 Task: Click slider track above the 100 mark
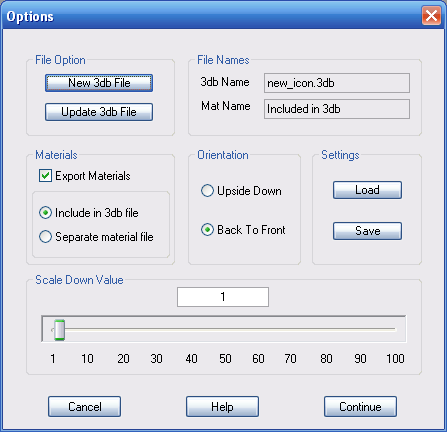(x=394, y=329)
